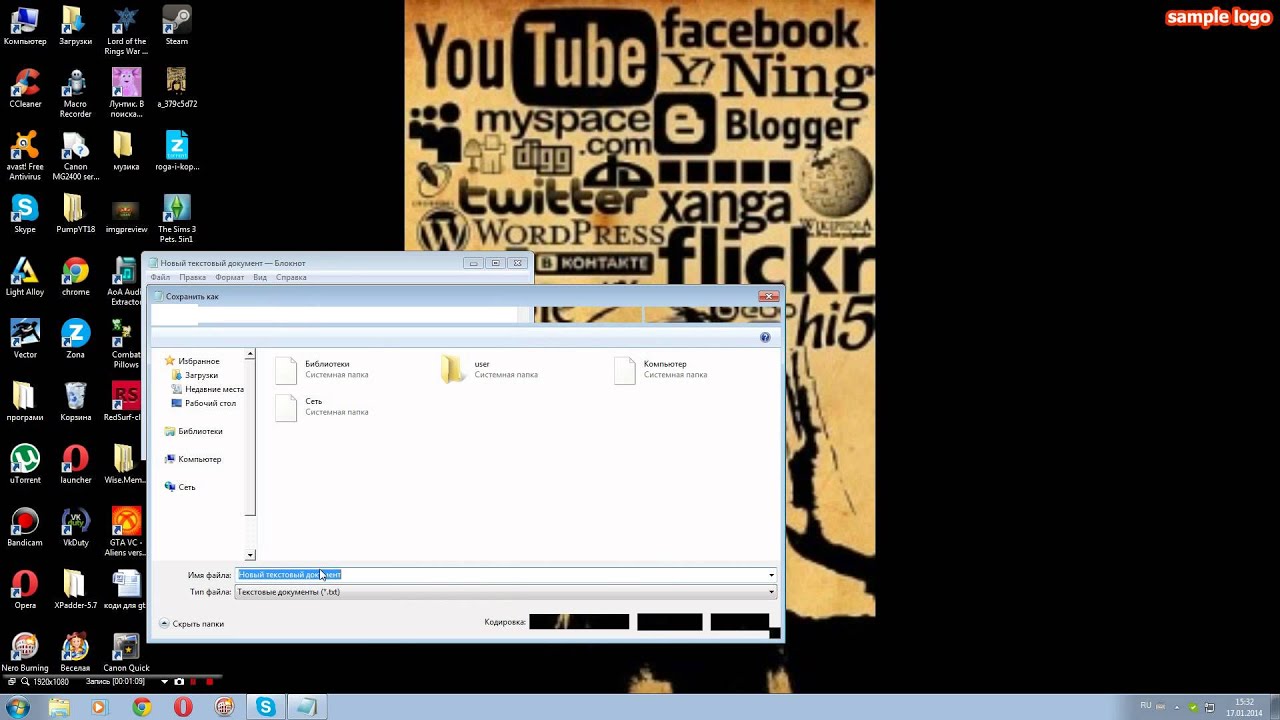The height and width of the screenshot is (720, 1280).
Task: Click the navigation pane scroll down arrow
Action: (x=250, y=555)
